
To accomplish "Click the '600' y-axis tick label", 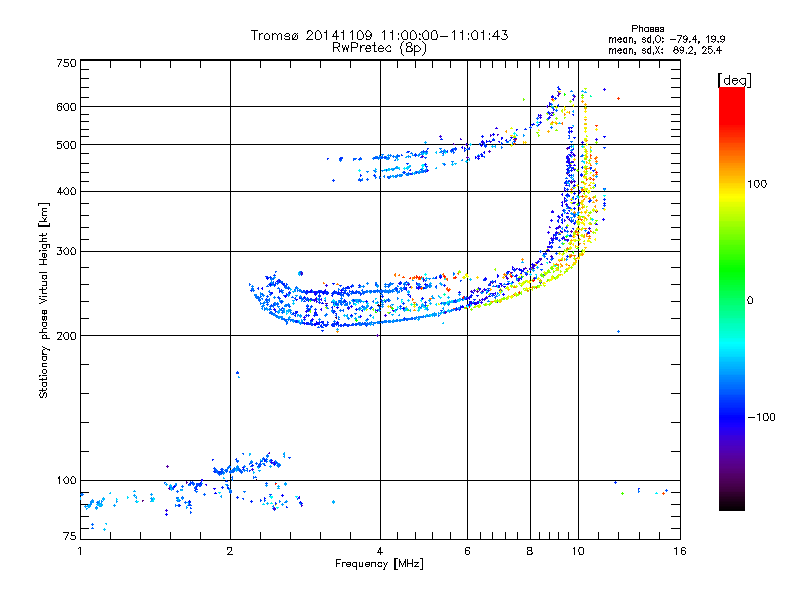I will tap(66, 107).
